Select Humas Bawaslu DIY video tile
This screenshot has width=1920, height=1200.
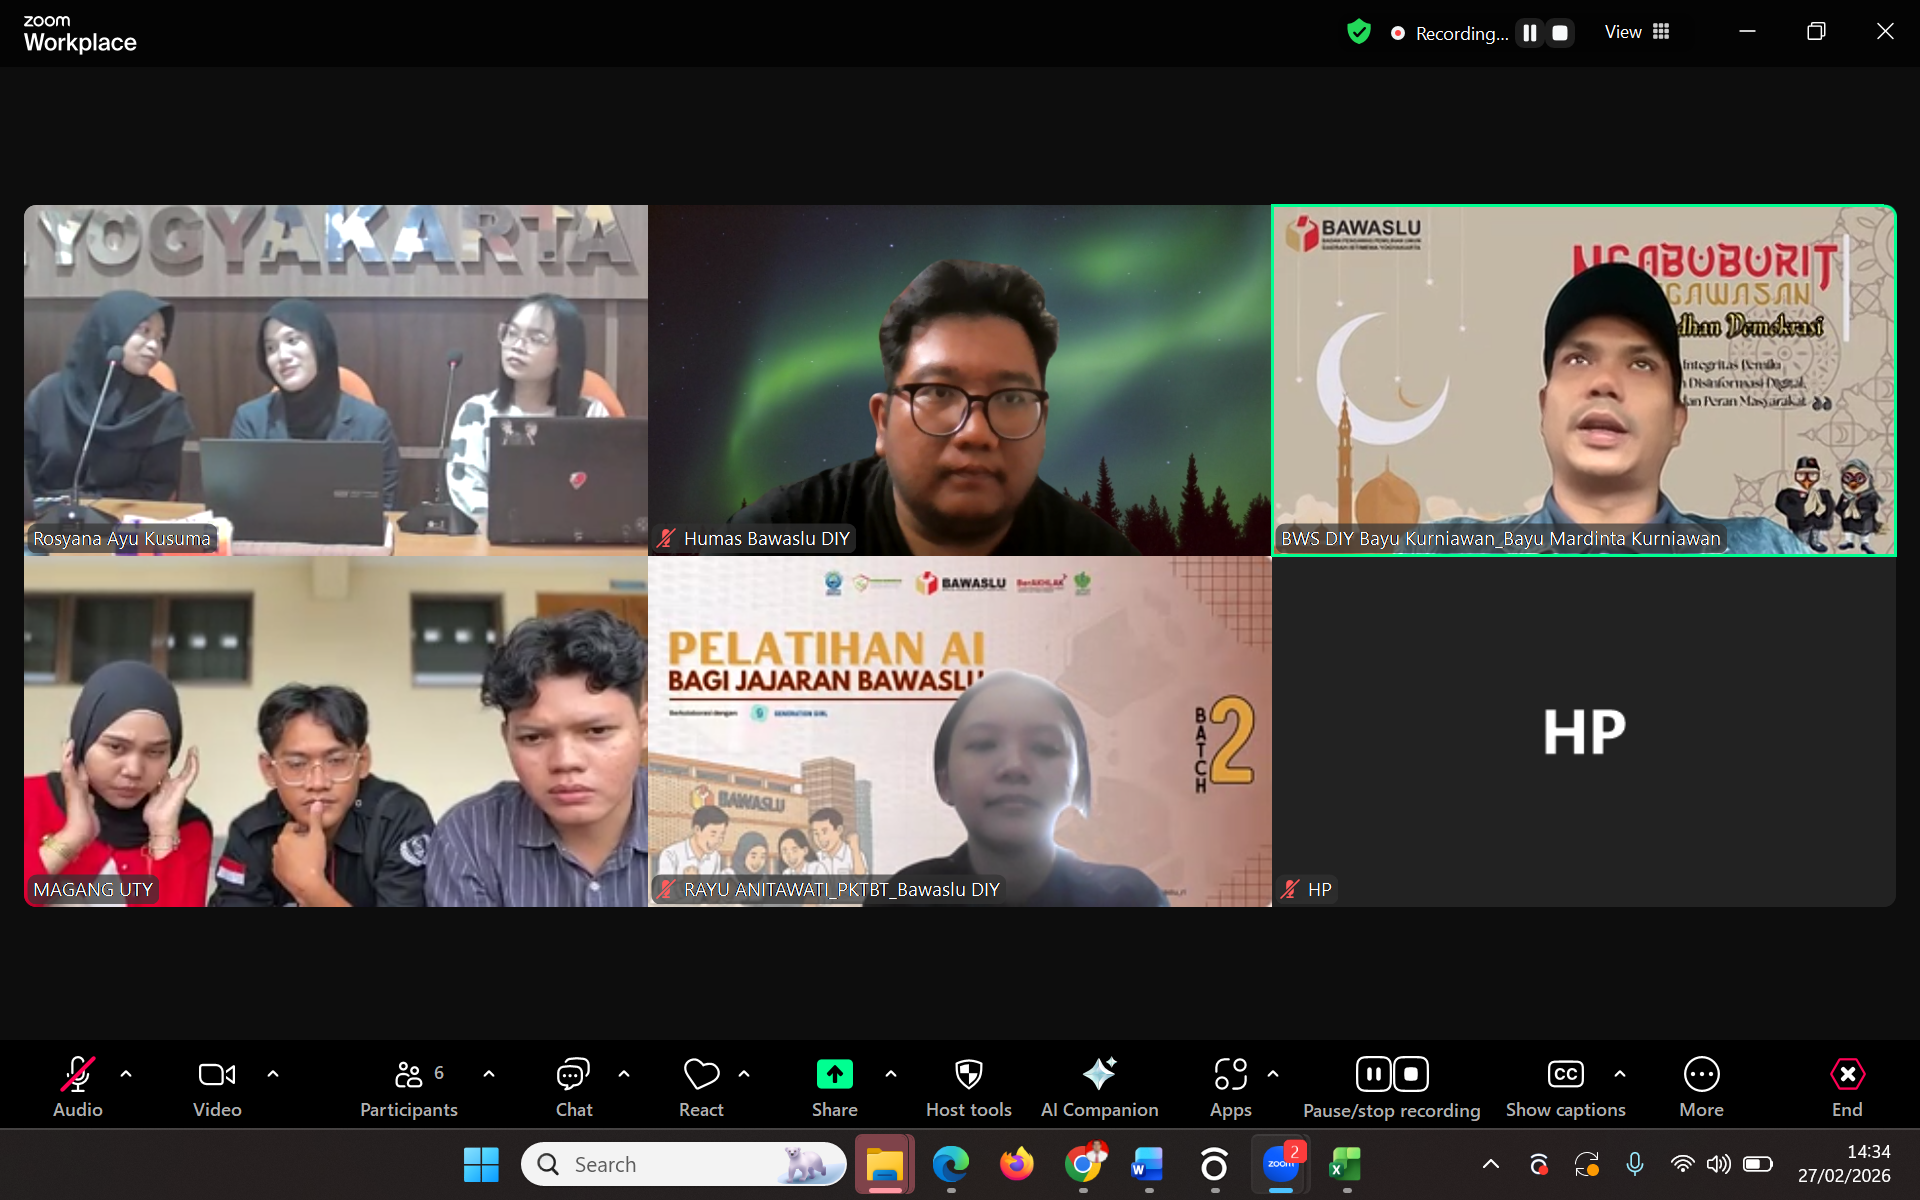960,380
